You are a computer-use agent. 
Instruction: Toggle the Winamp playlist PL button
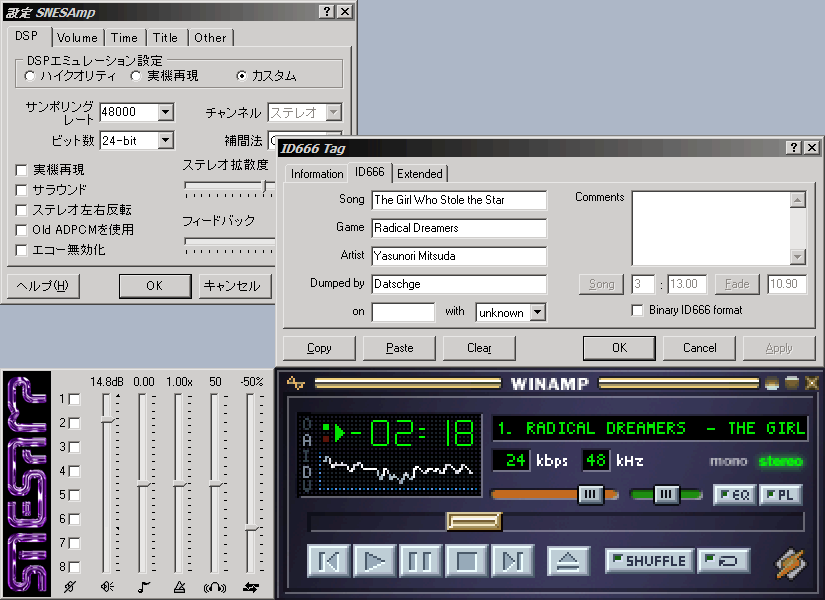[781, 495]
